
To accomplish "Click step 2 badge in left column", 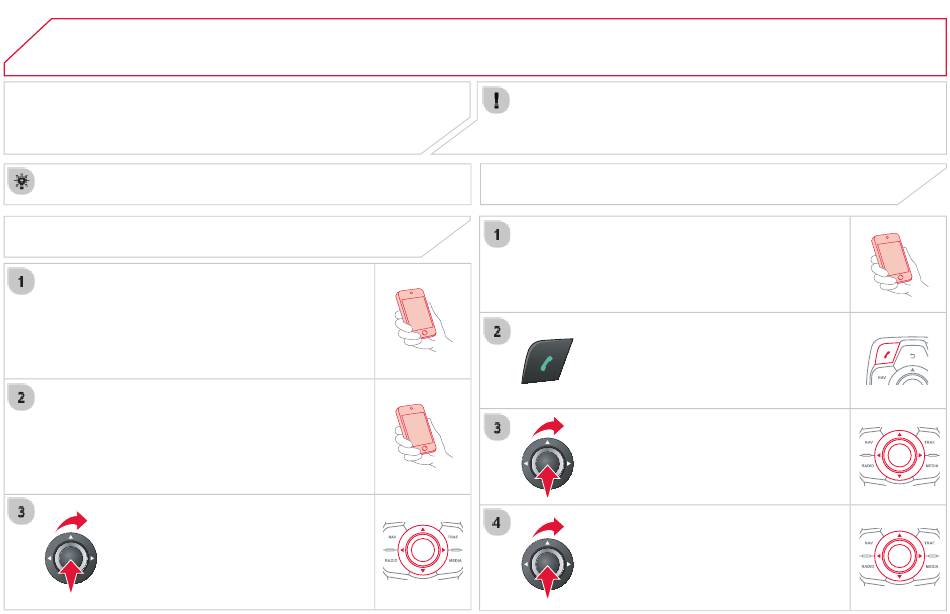I will click(x=22, y=398).
